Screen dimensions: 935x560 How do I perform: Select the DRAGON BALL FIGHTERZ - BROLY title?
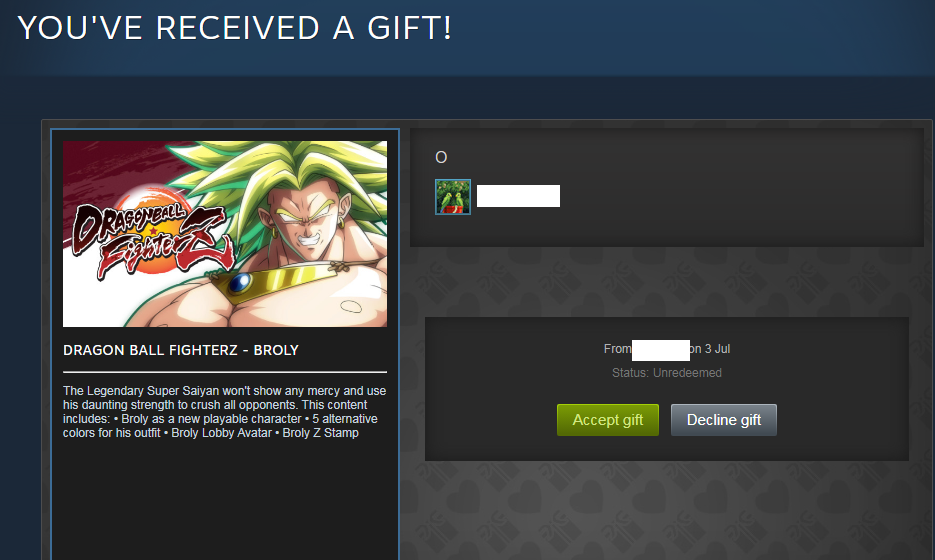click(181, 350)
